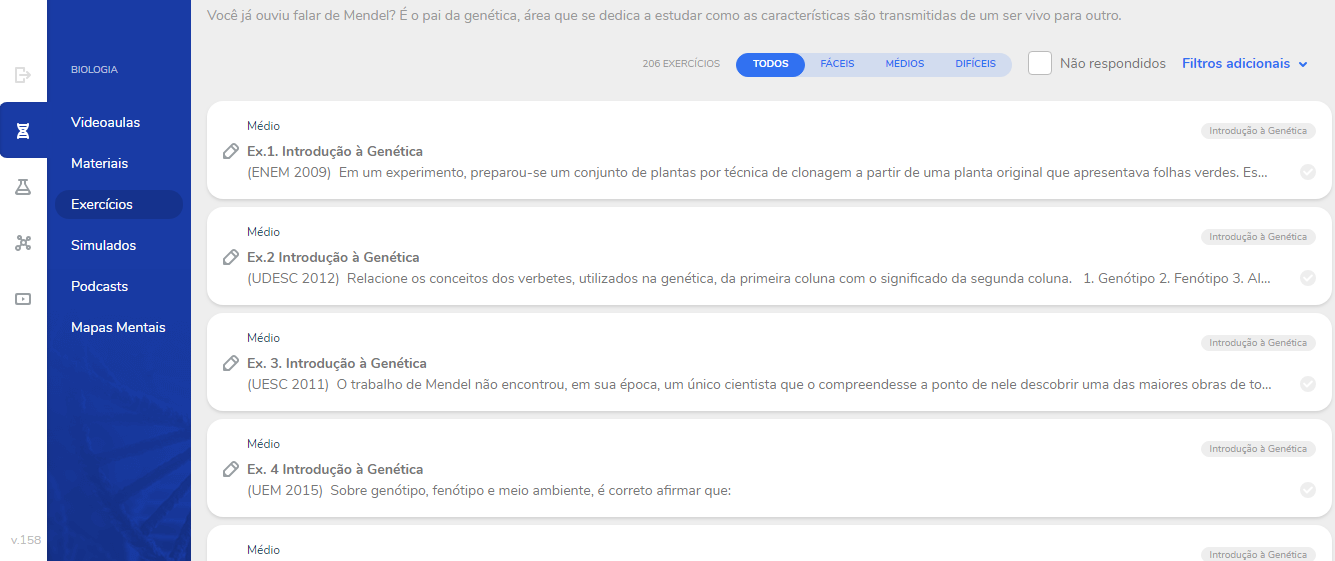1335x561 pixels.
Task: Select the TODOS filter pill
Action: (x=770, y=64)
